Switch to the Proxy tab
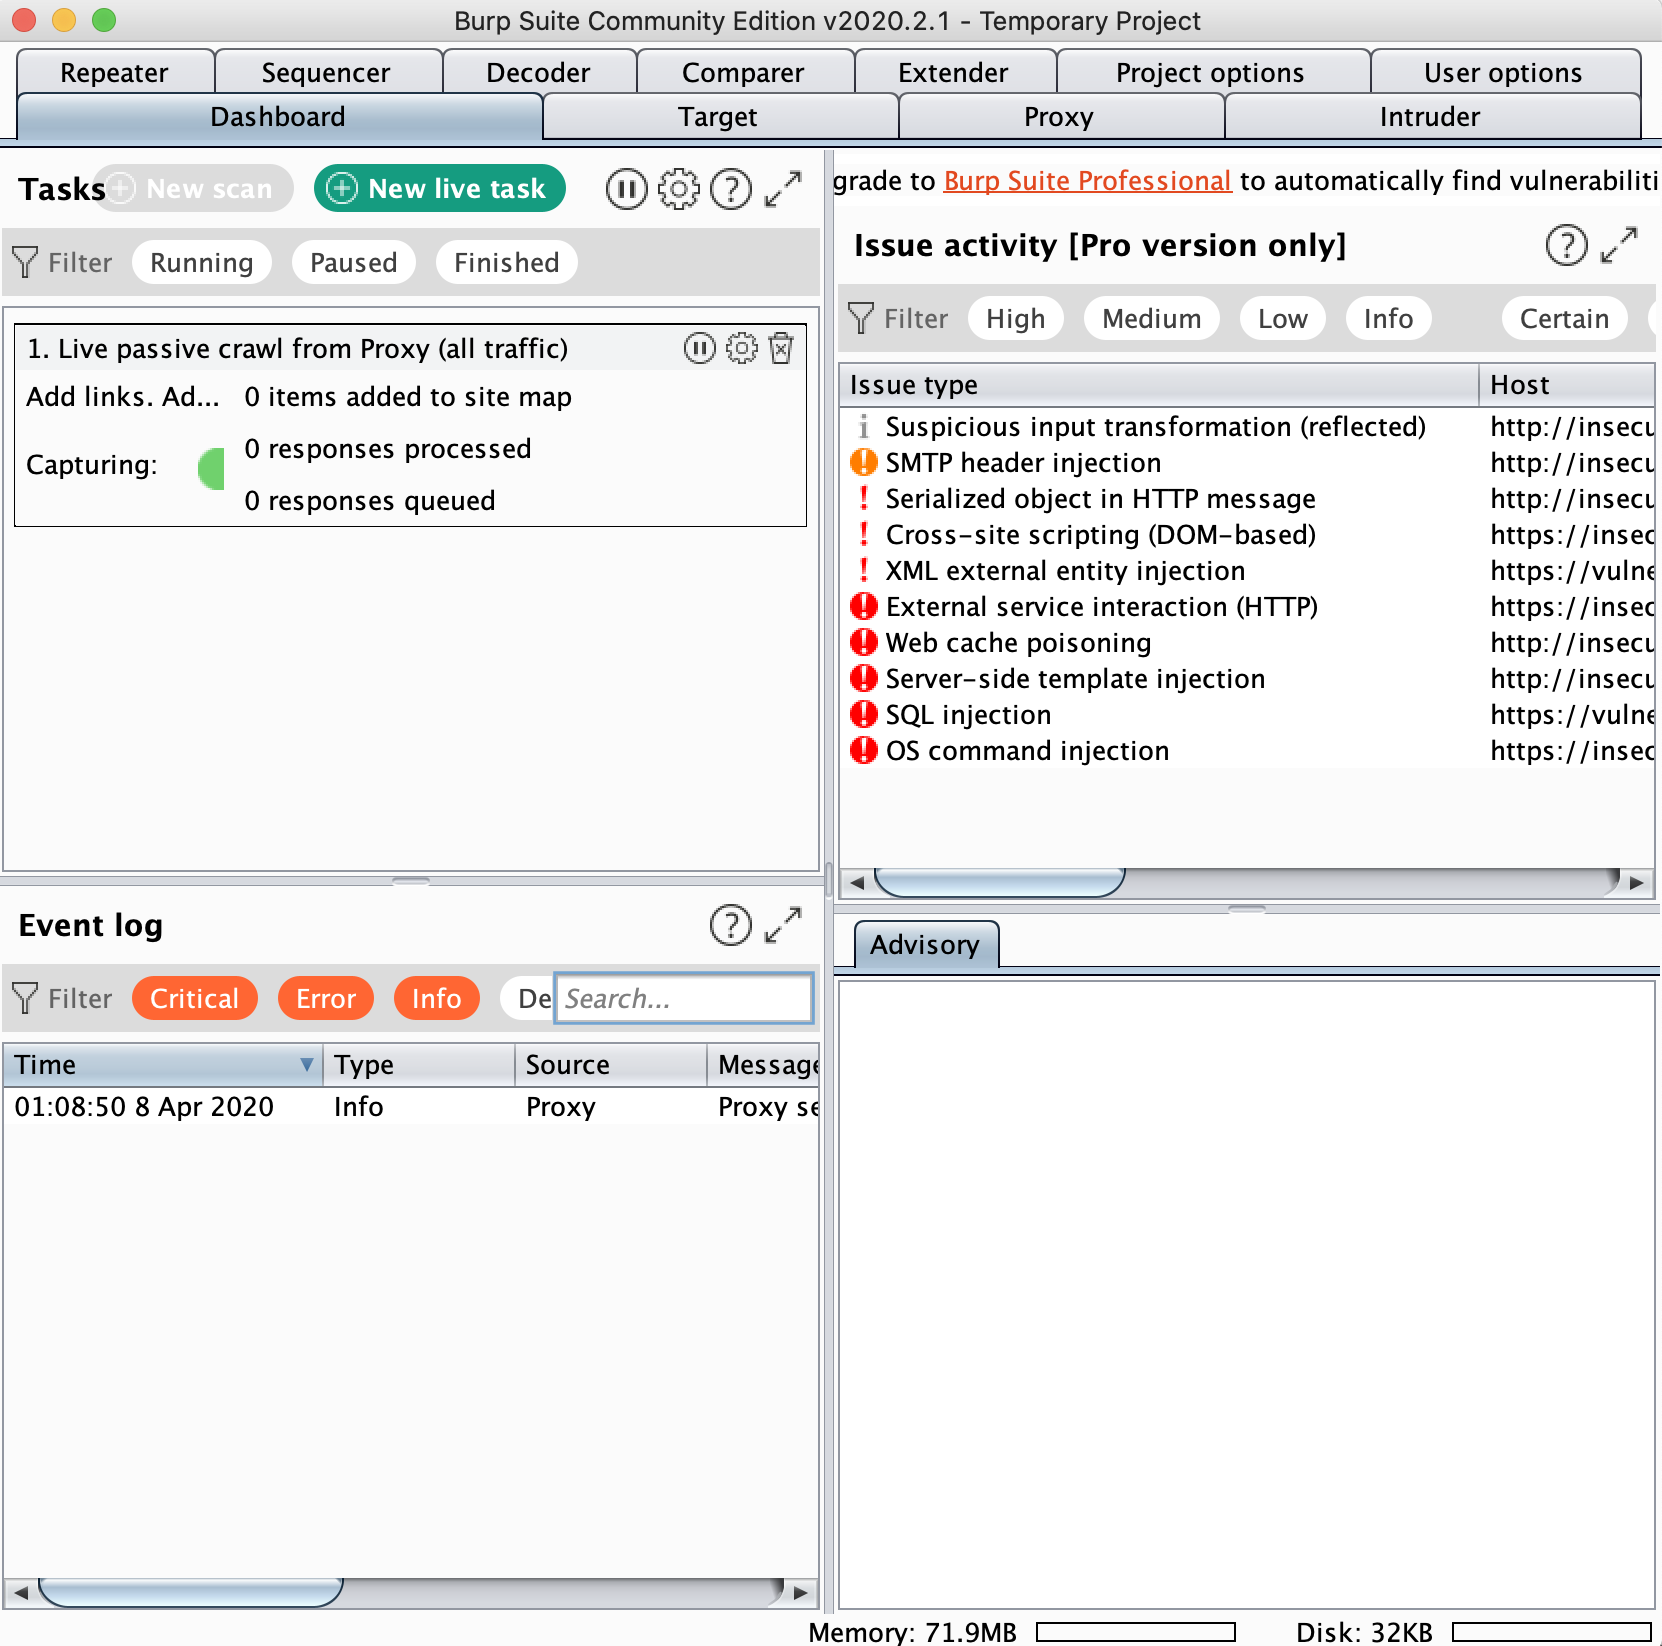Screen dimensions: 1662x1646 1059,117
